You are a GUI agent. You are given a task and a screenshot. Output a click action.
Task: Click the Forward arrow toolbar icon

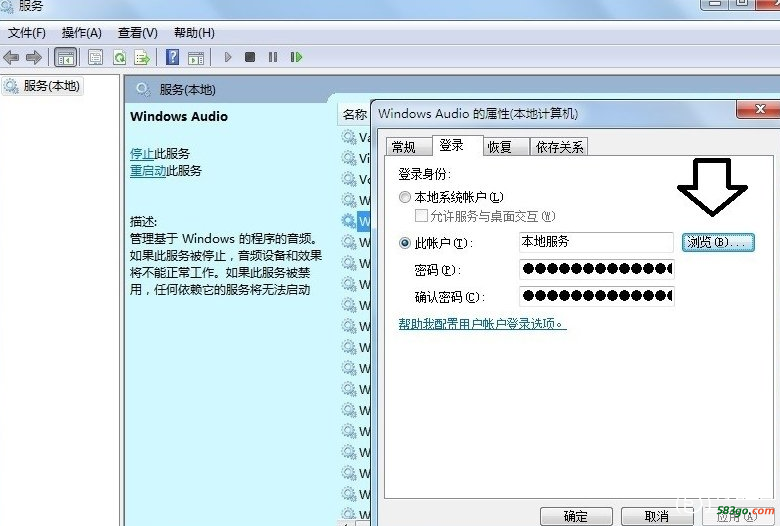34,58
